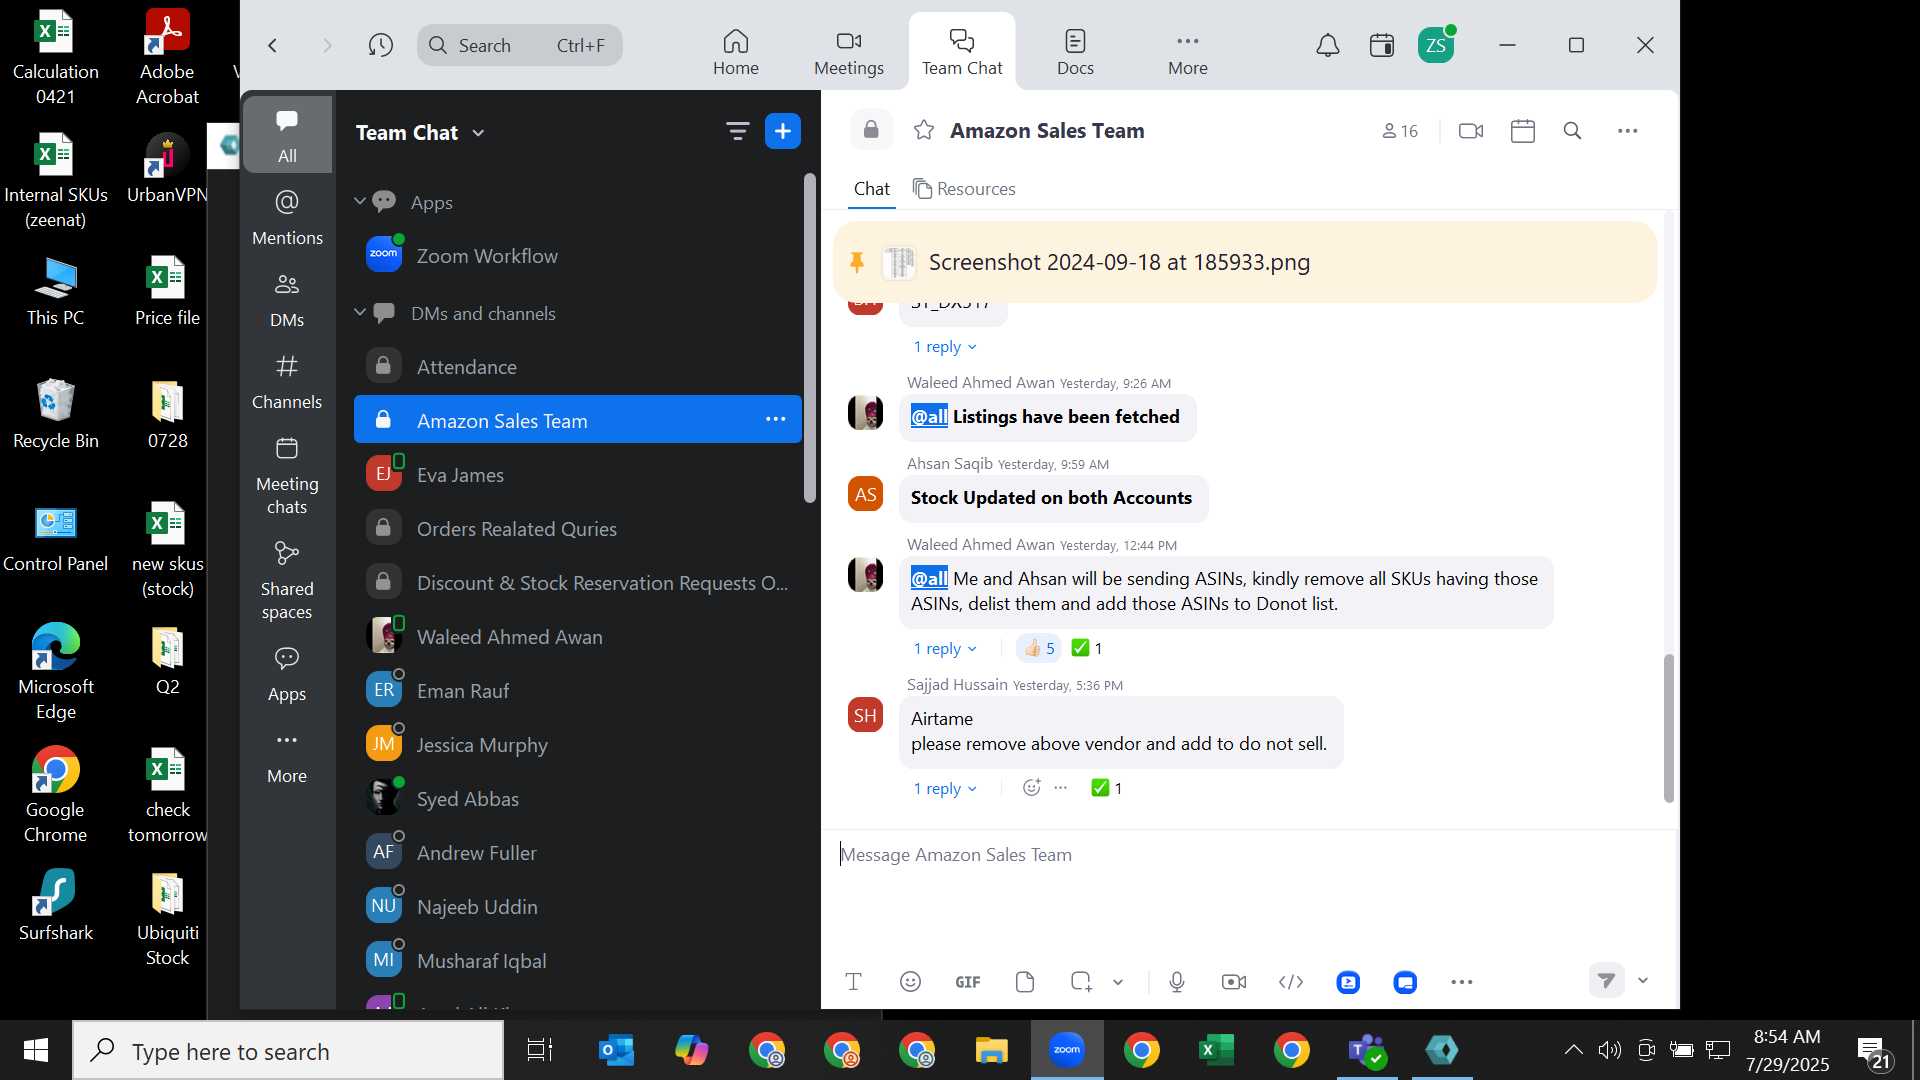Open Orders Realated Quries channel
Image resolution: width=1920 pixels, height=1080 pixels.
(578, 529)
